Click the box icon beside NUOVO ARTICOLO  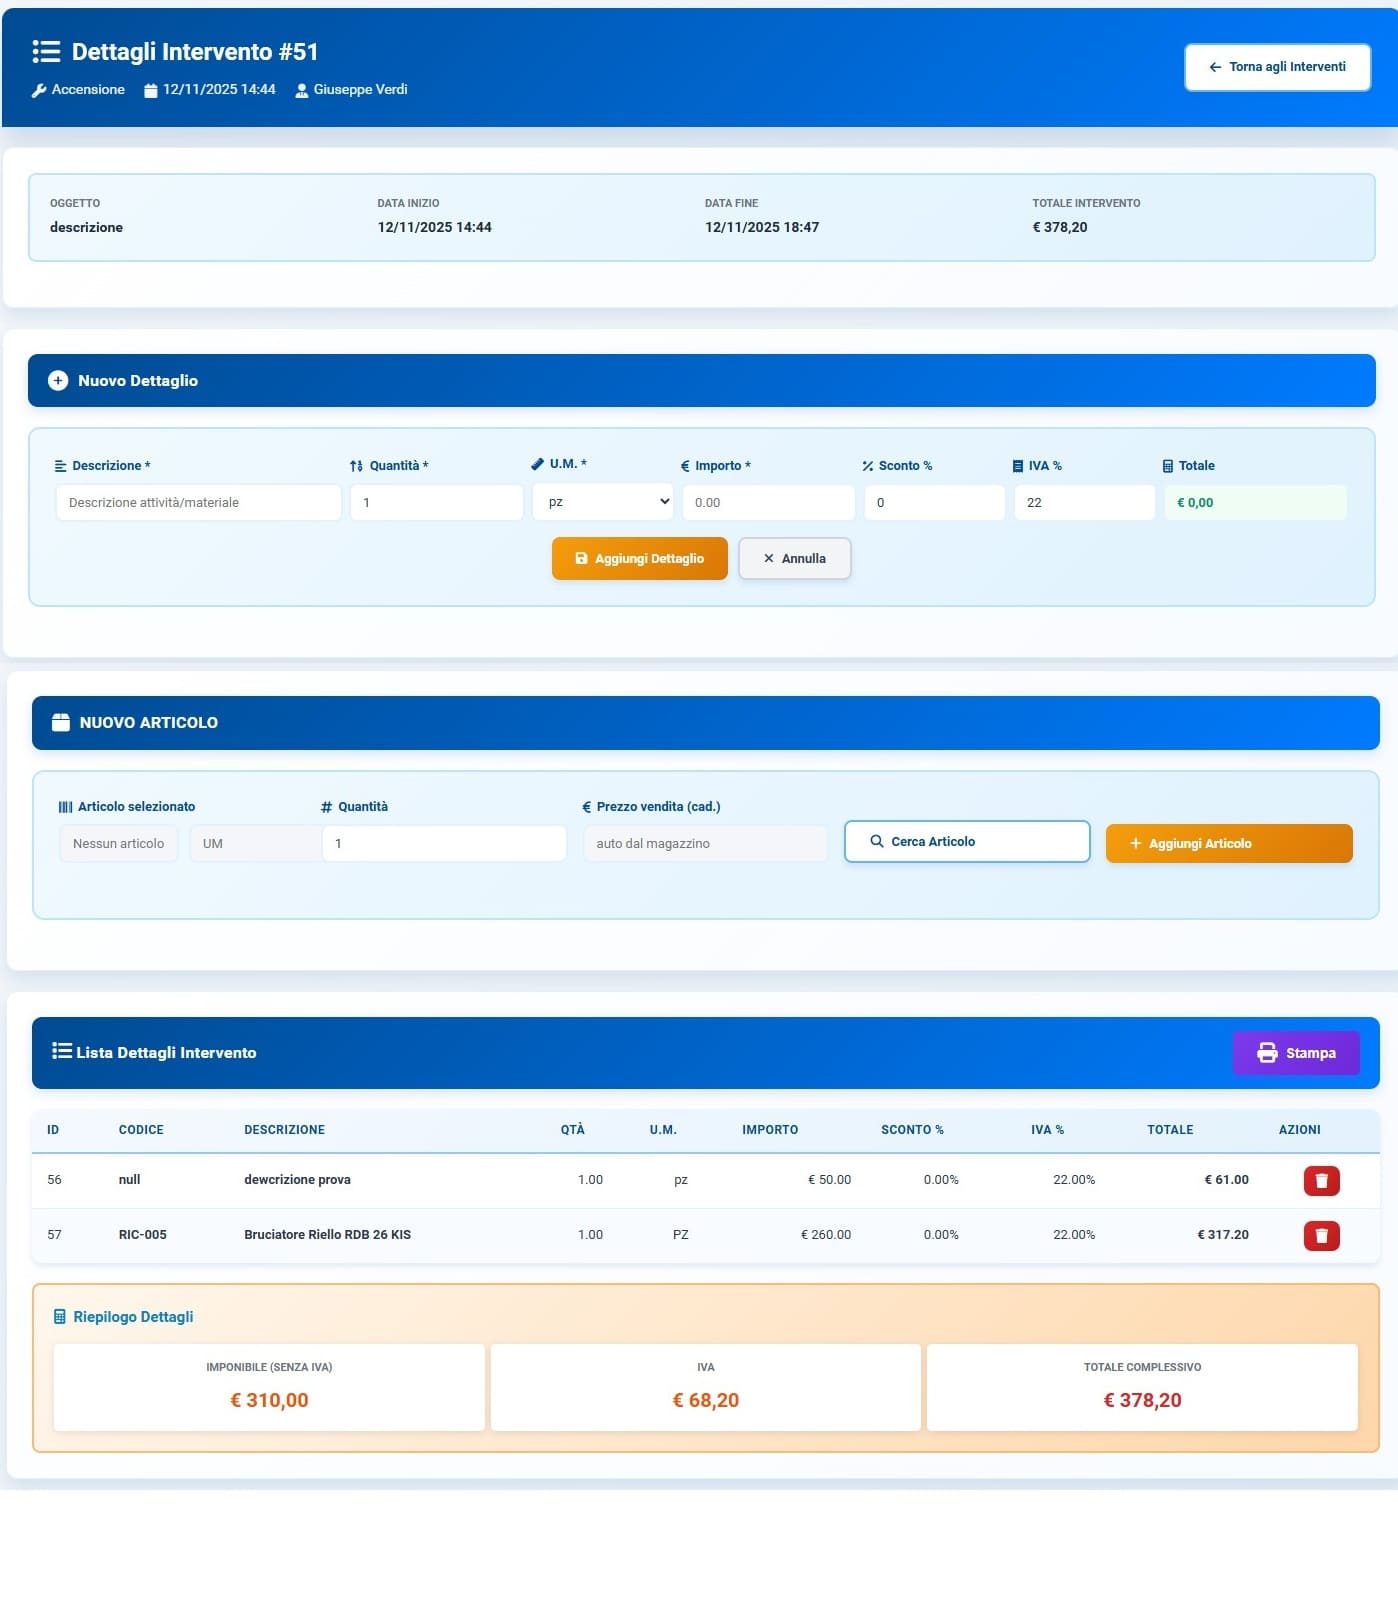click(x=61, y=722)
